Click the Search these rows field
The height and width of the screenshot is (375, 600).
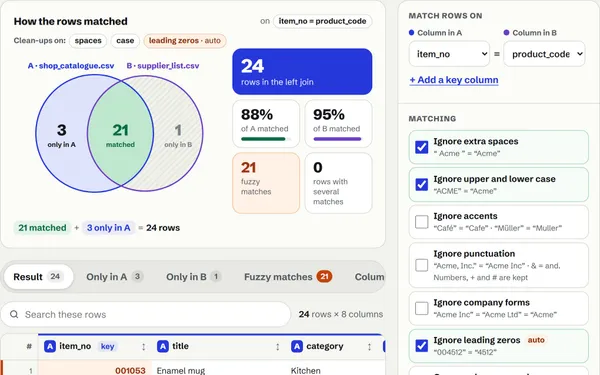pyautogui.click(x=145, y=314)
